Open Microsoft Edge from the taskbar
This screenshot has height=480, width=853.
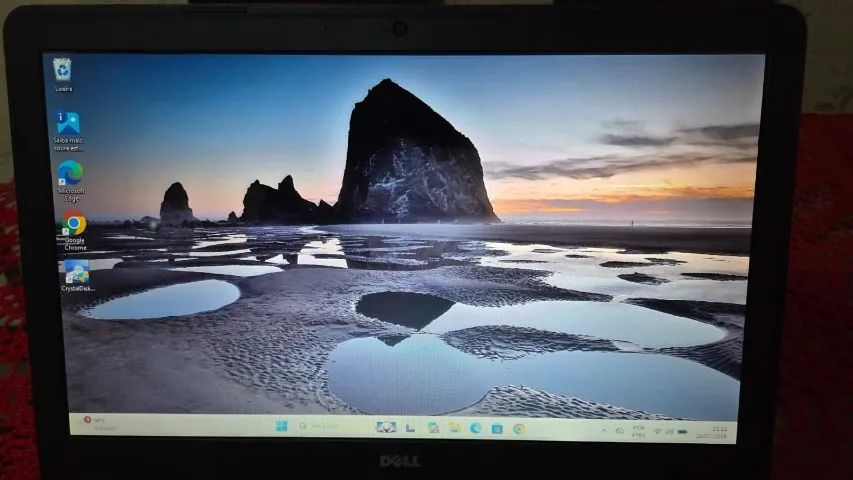click(x=475, y=428)
